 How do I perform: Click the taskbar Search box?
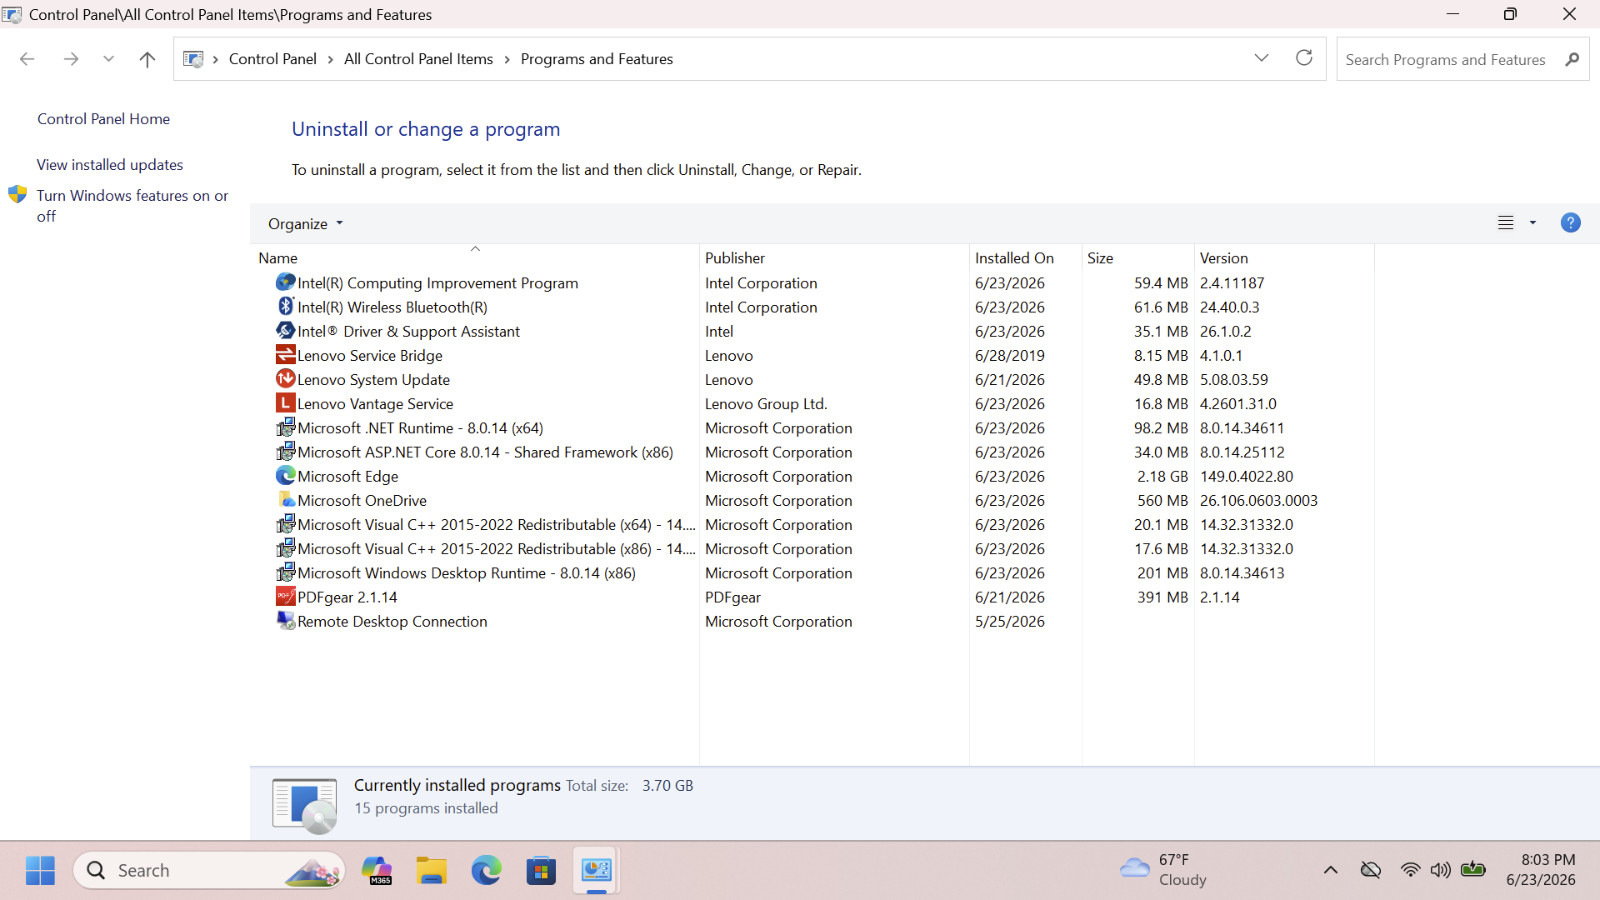click(x=209, y=870)
